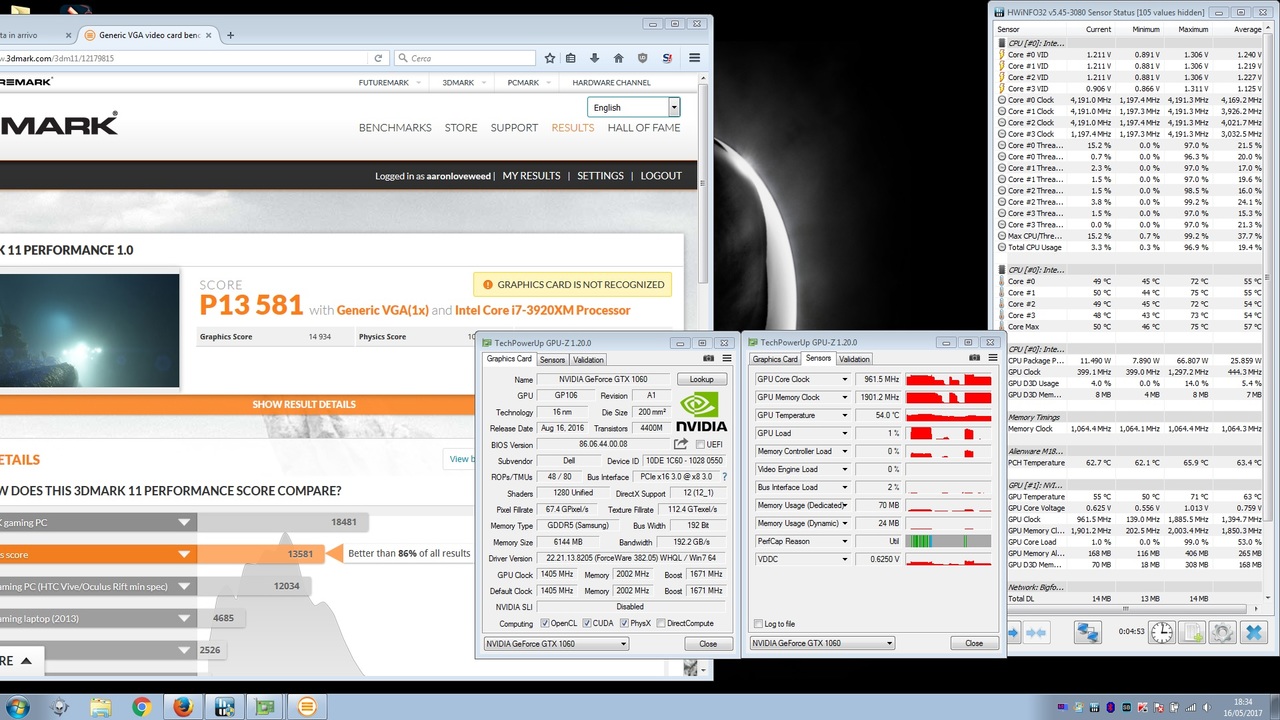Open Firefox from the taskbar

point(183,707)
